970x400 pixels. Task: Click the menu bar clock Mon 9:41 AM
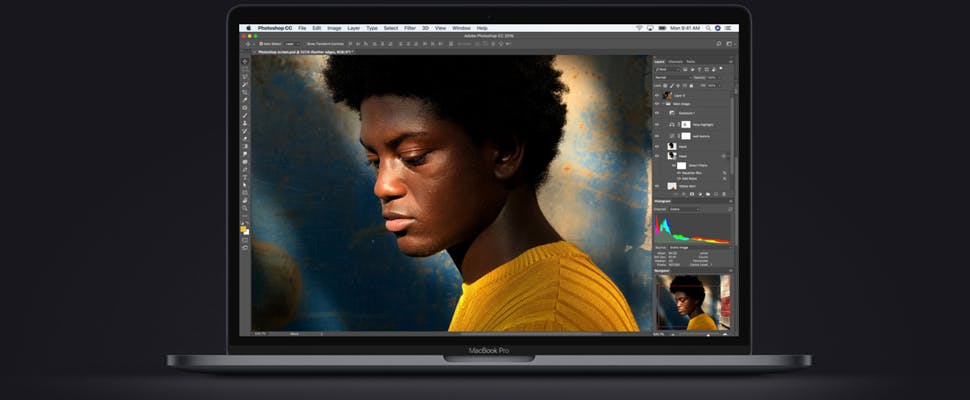(685, 28)
